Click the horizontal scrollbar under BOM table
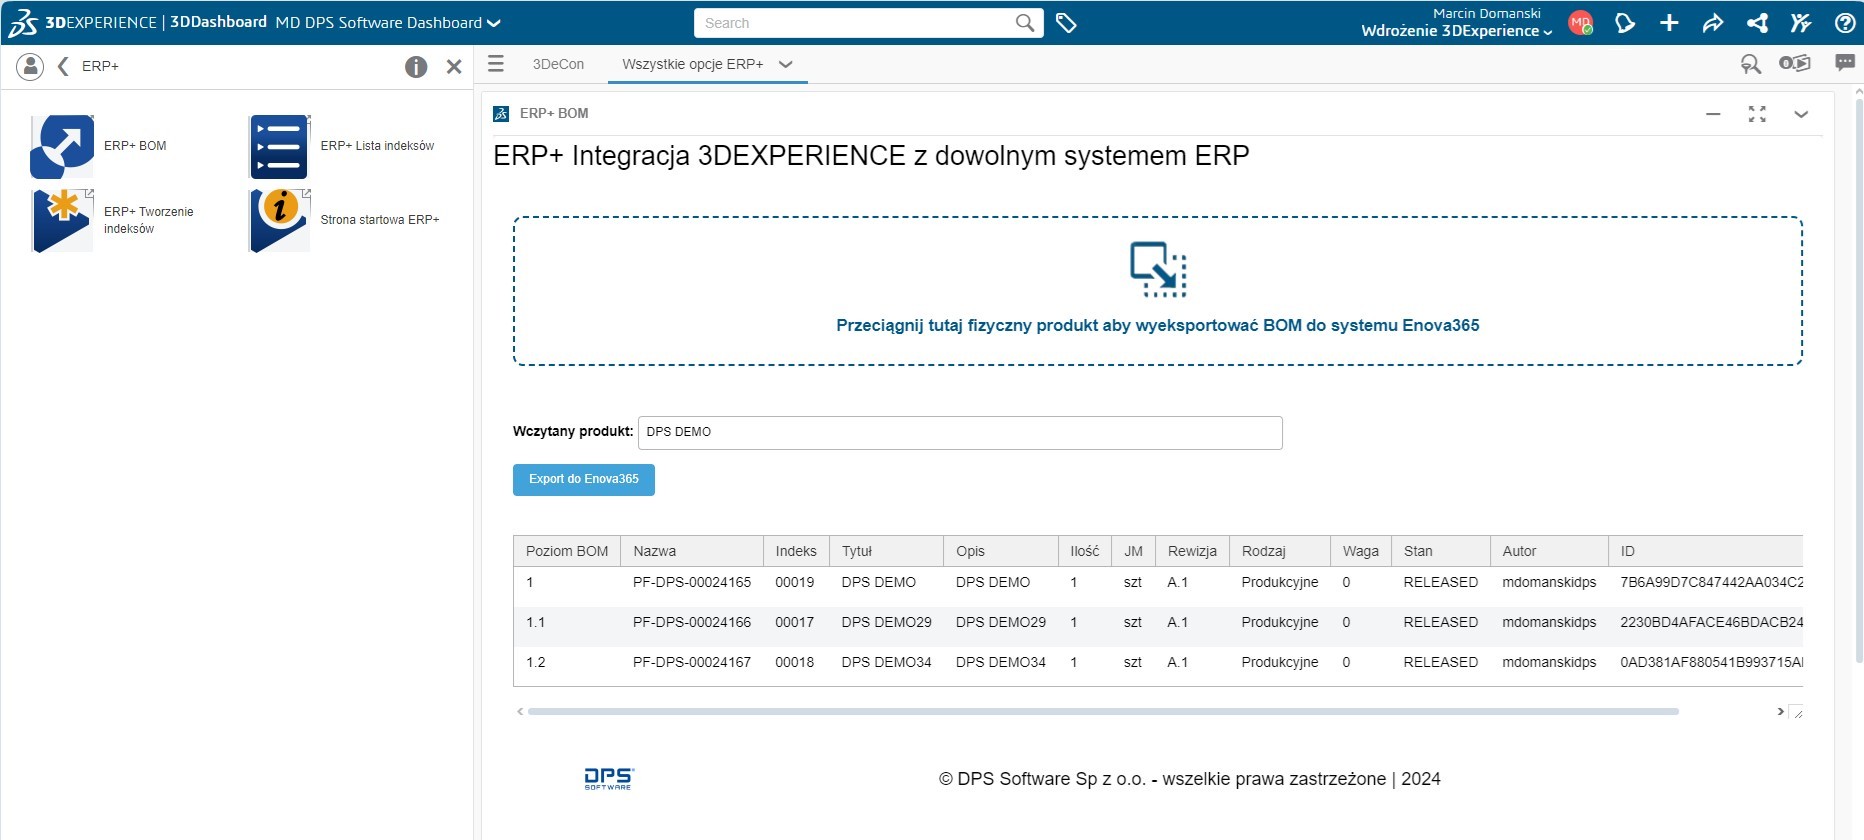This screenshot has width=1864, height=840. [1102, 712]
